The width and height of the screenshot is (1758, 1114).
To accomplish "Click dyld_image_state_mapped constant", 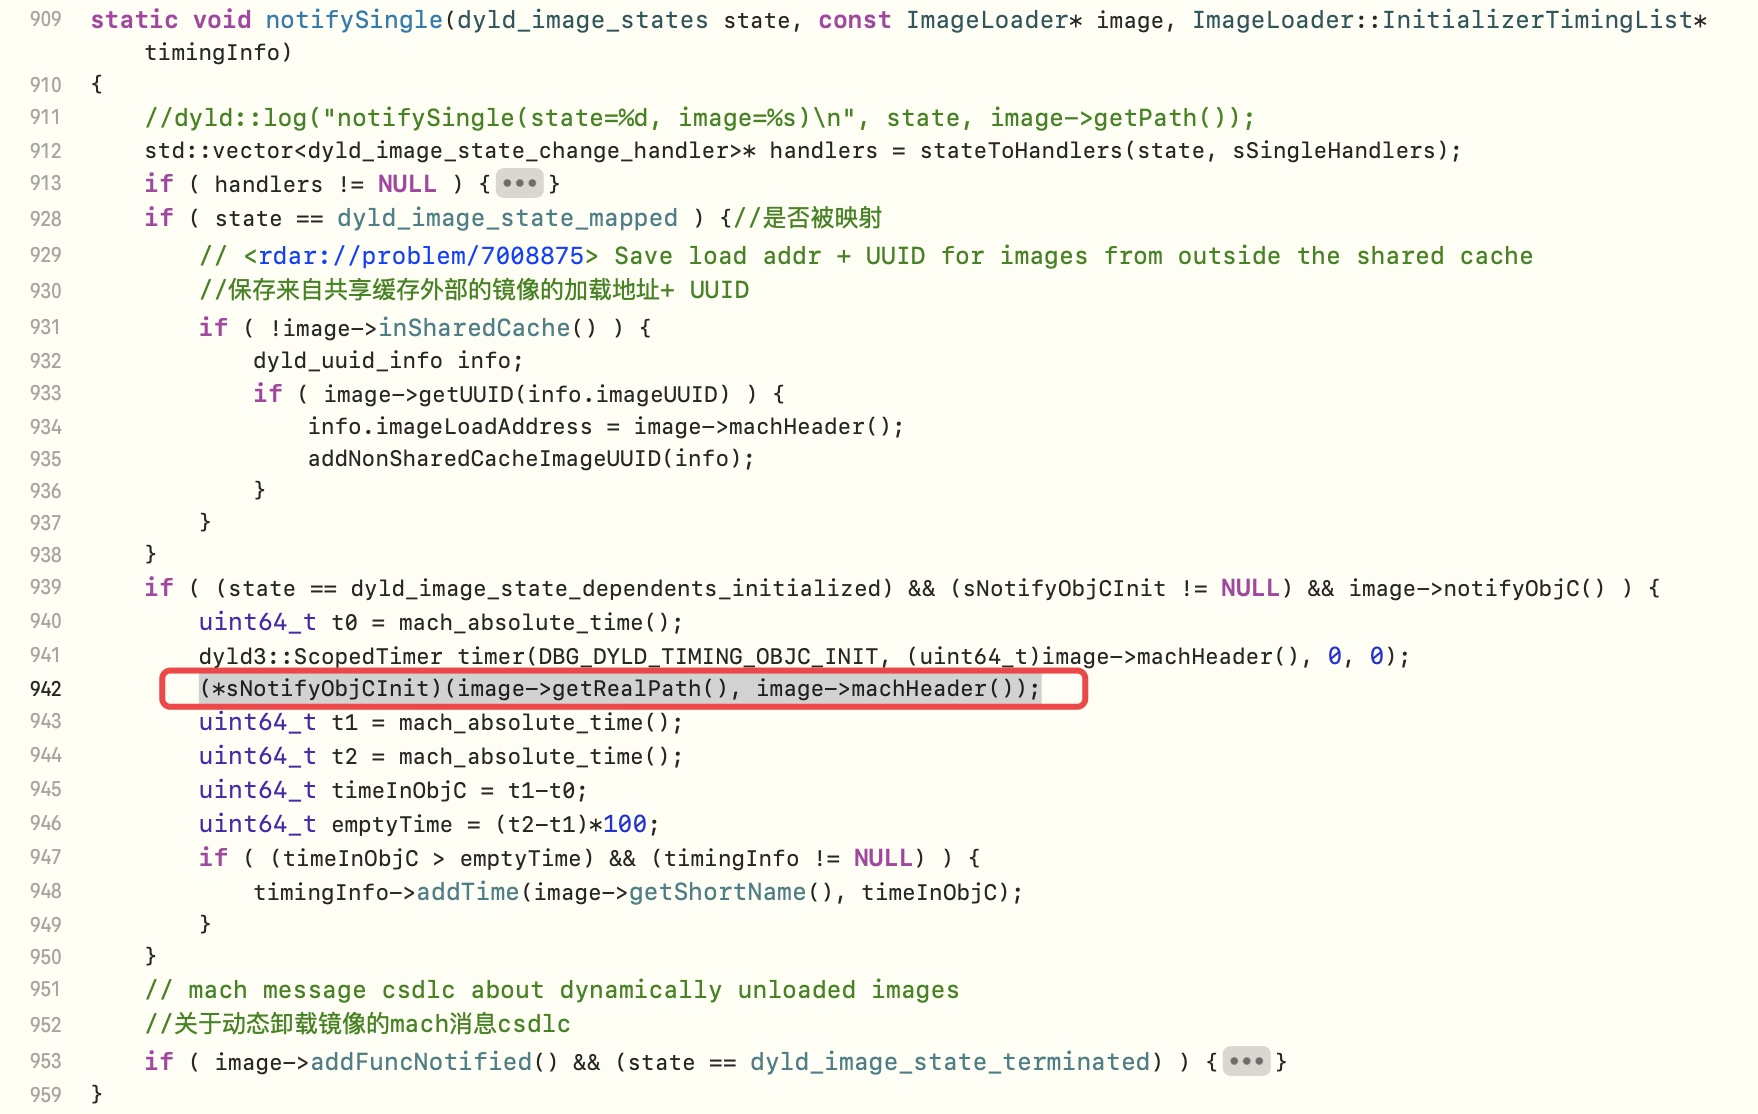I will pyautogui.click(x=507, y=218).
